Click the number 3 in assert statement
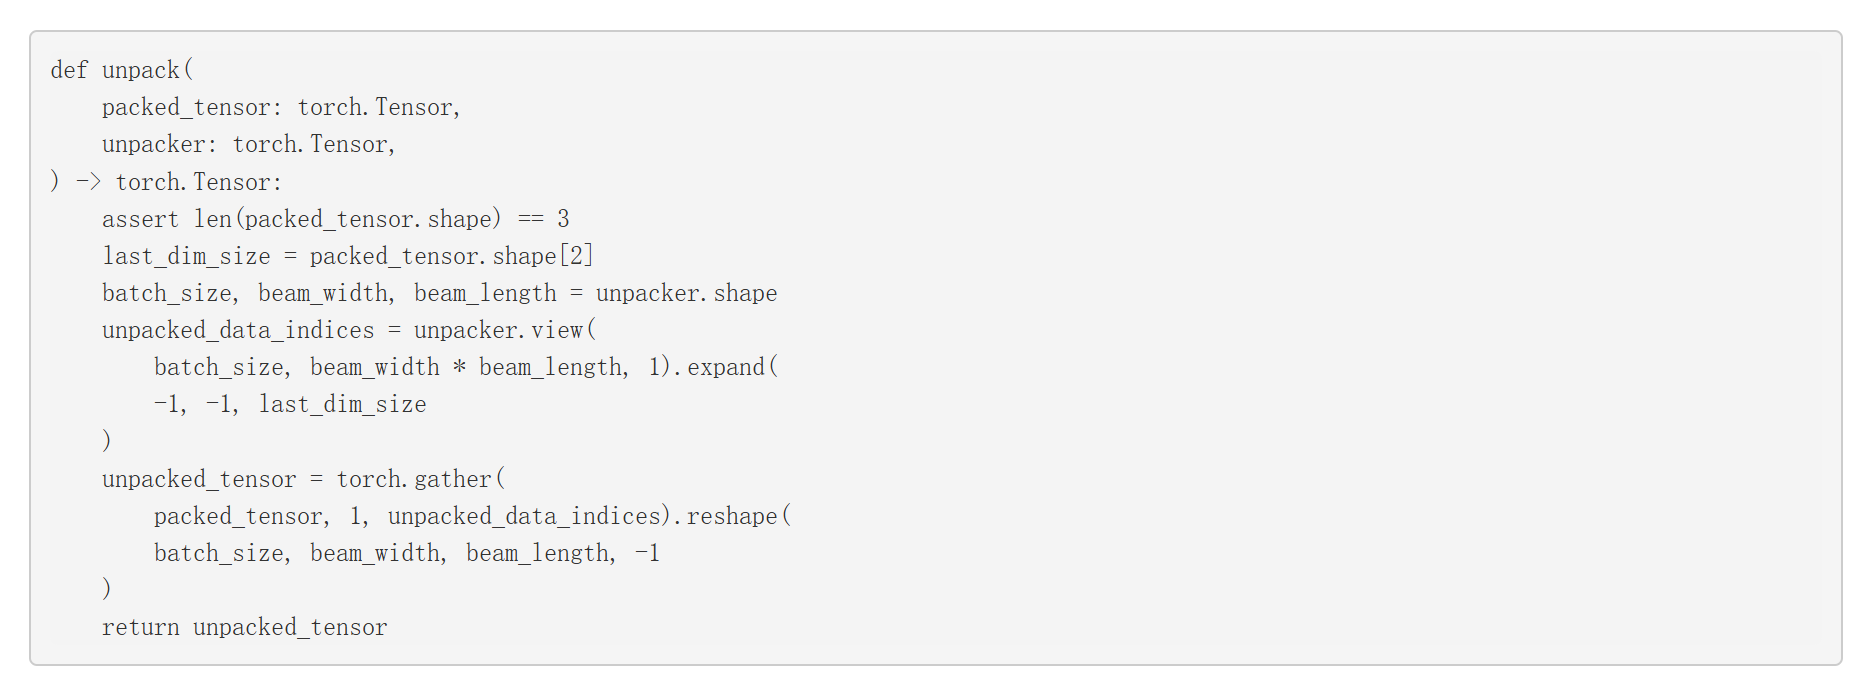This screenshot has width=1867, height=685. [x=563, y=219]
